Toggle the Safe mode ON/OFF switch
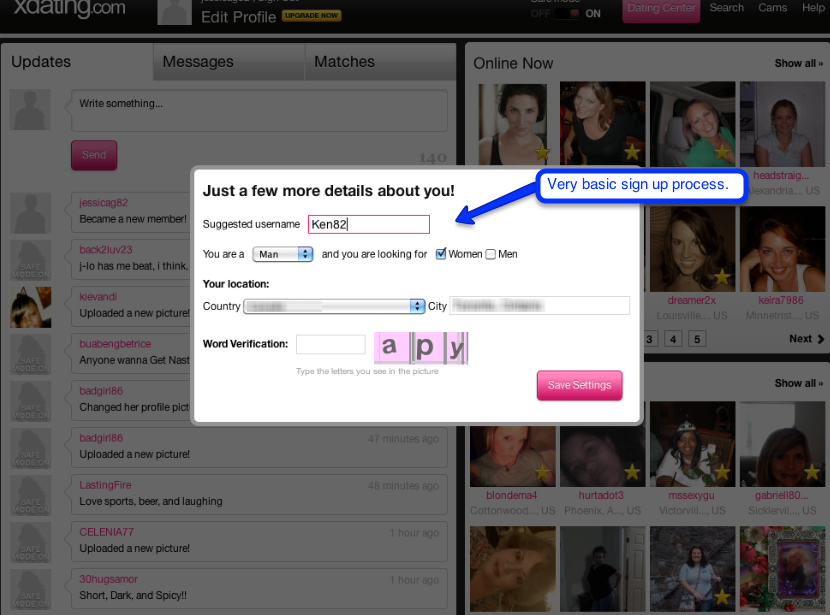The height and width of the screenshot is (615, 830). pyautogui.click(x=567, y=14)
